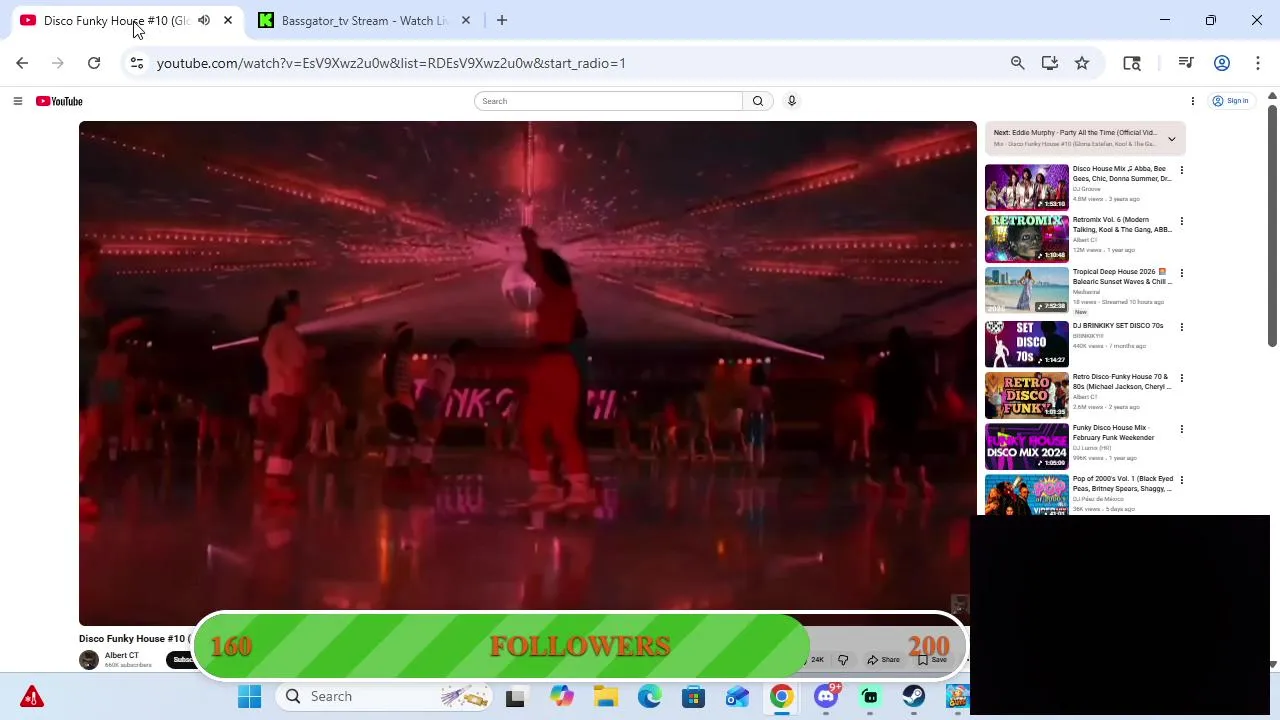View site information icon beside the URL
Viewport: 1280px width, 720px height.
pyautogui.click(x=137, y=63)
